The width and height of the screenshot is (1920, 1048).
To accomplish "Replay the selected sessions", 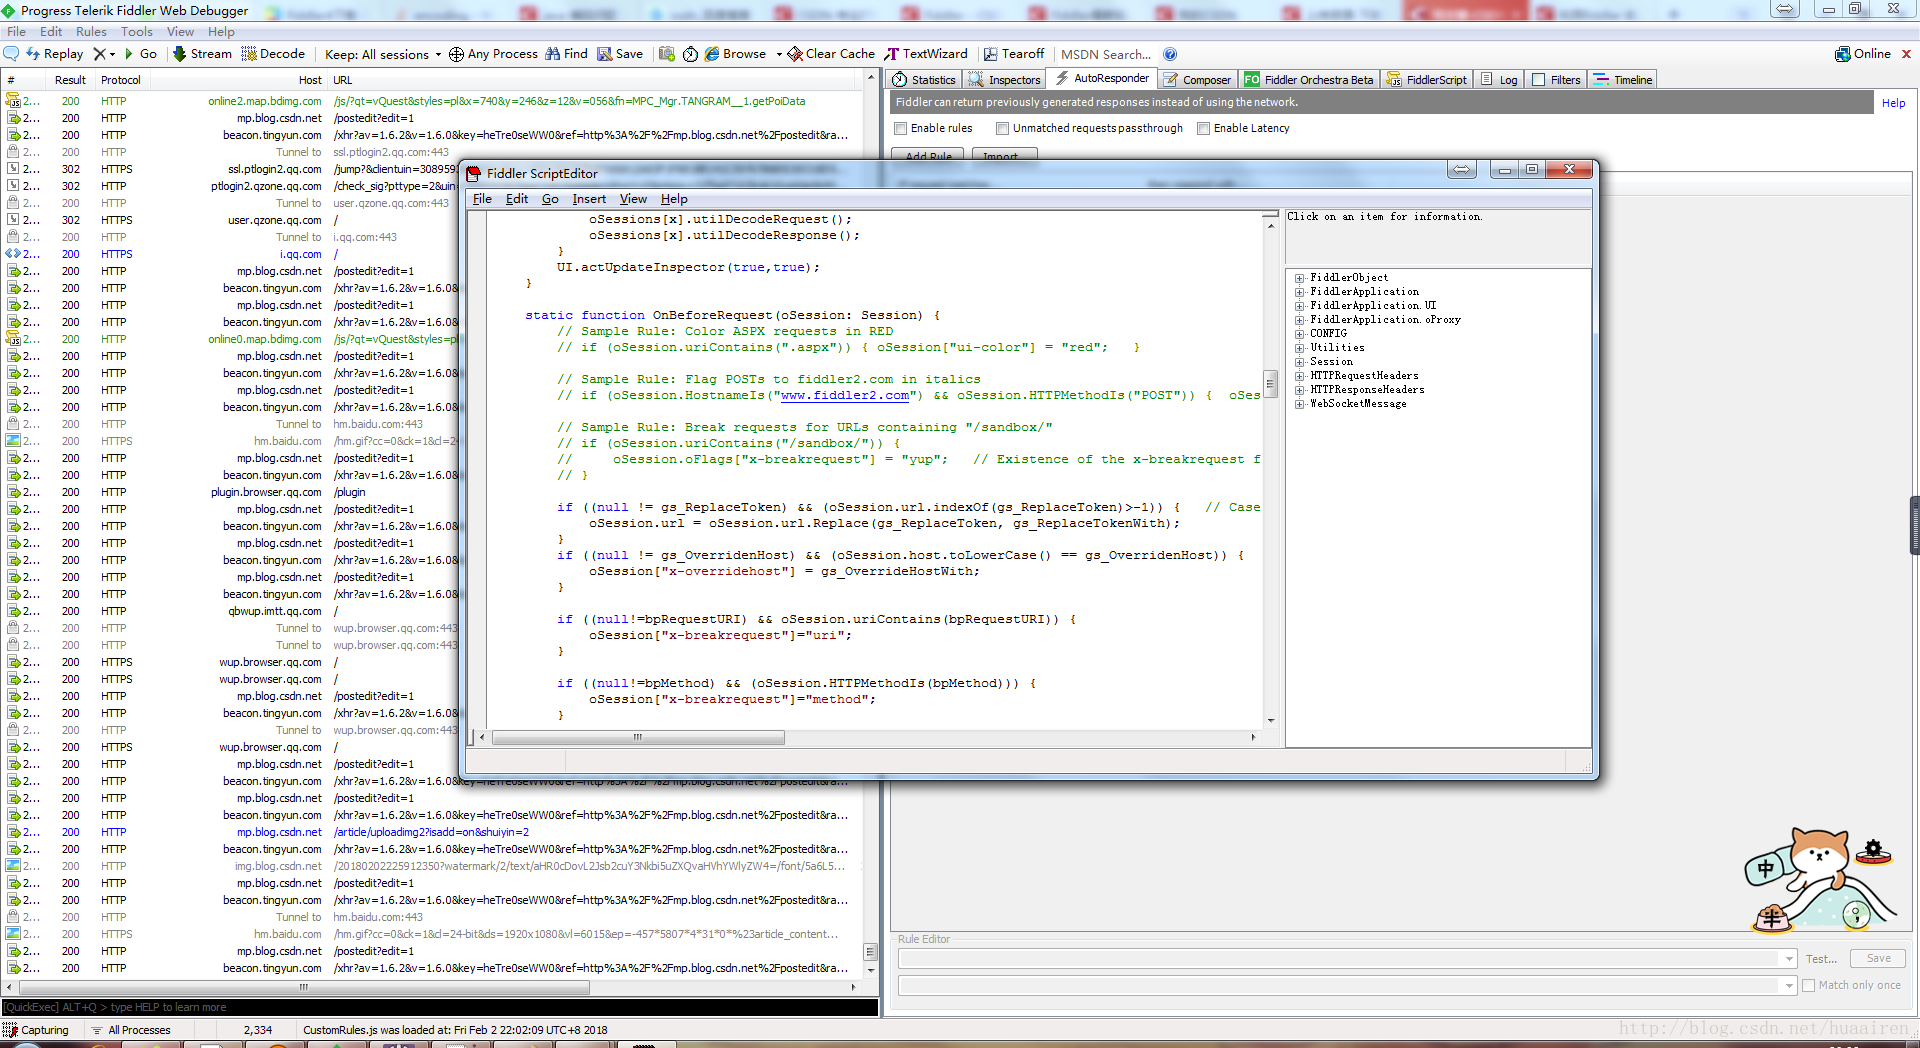I will (x=55, y=54).
